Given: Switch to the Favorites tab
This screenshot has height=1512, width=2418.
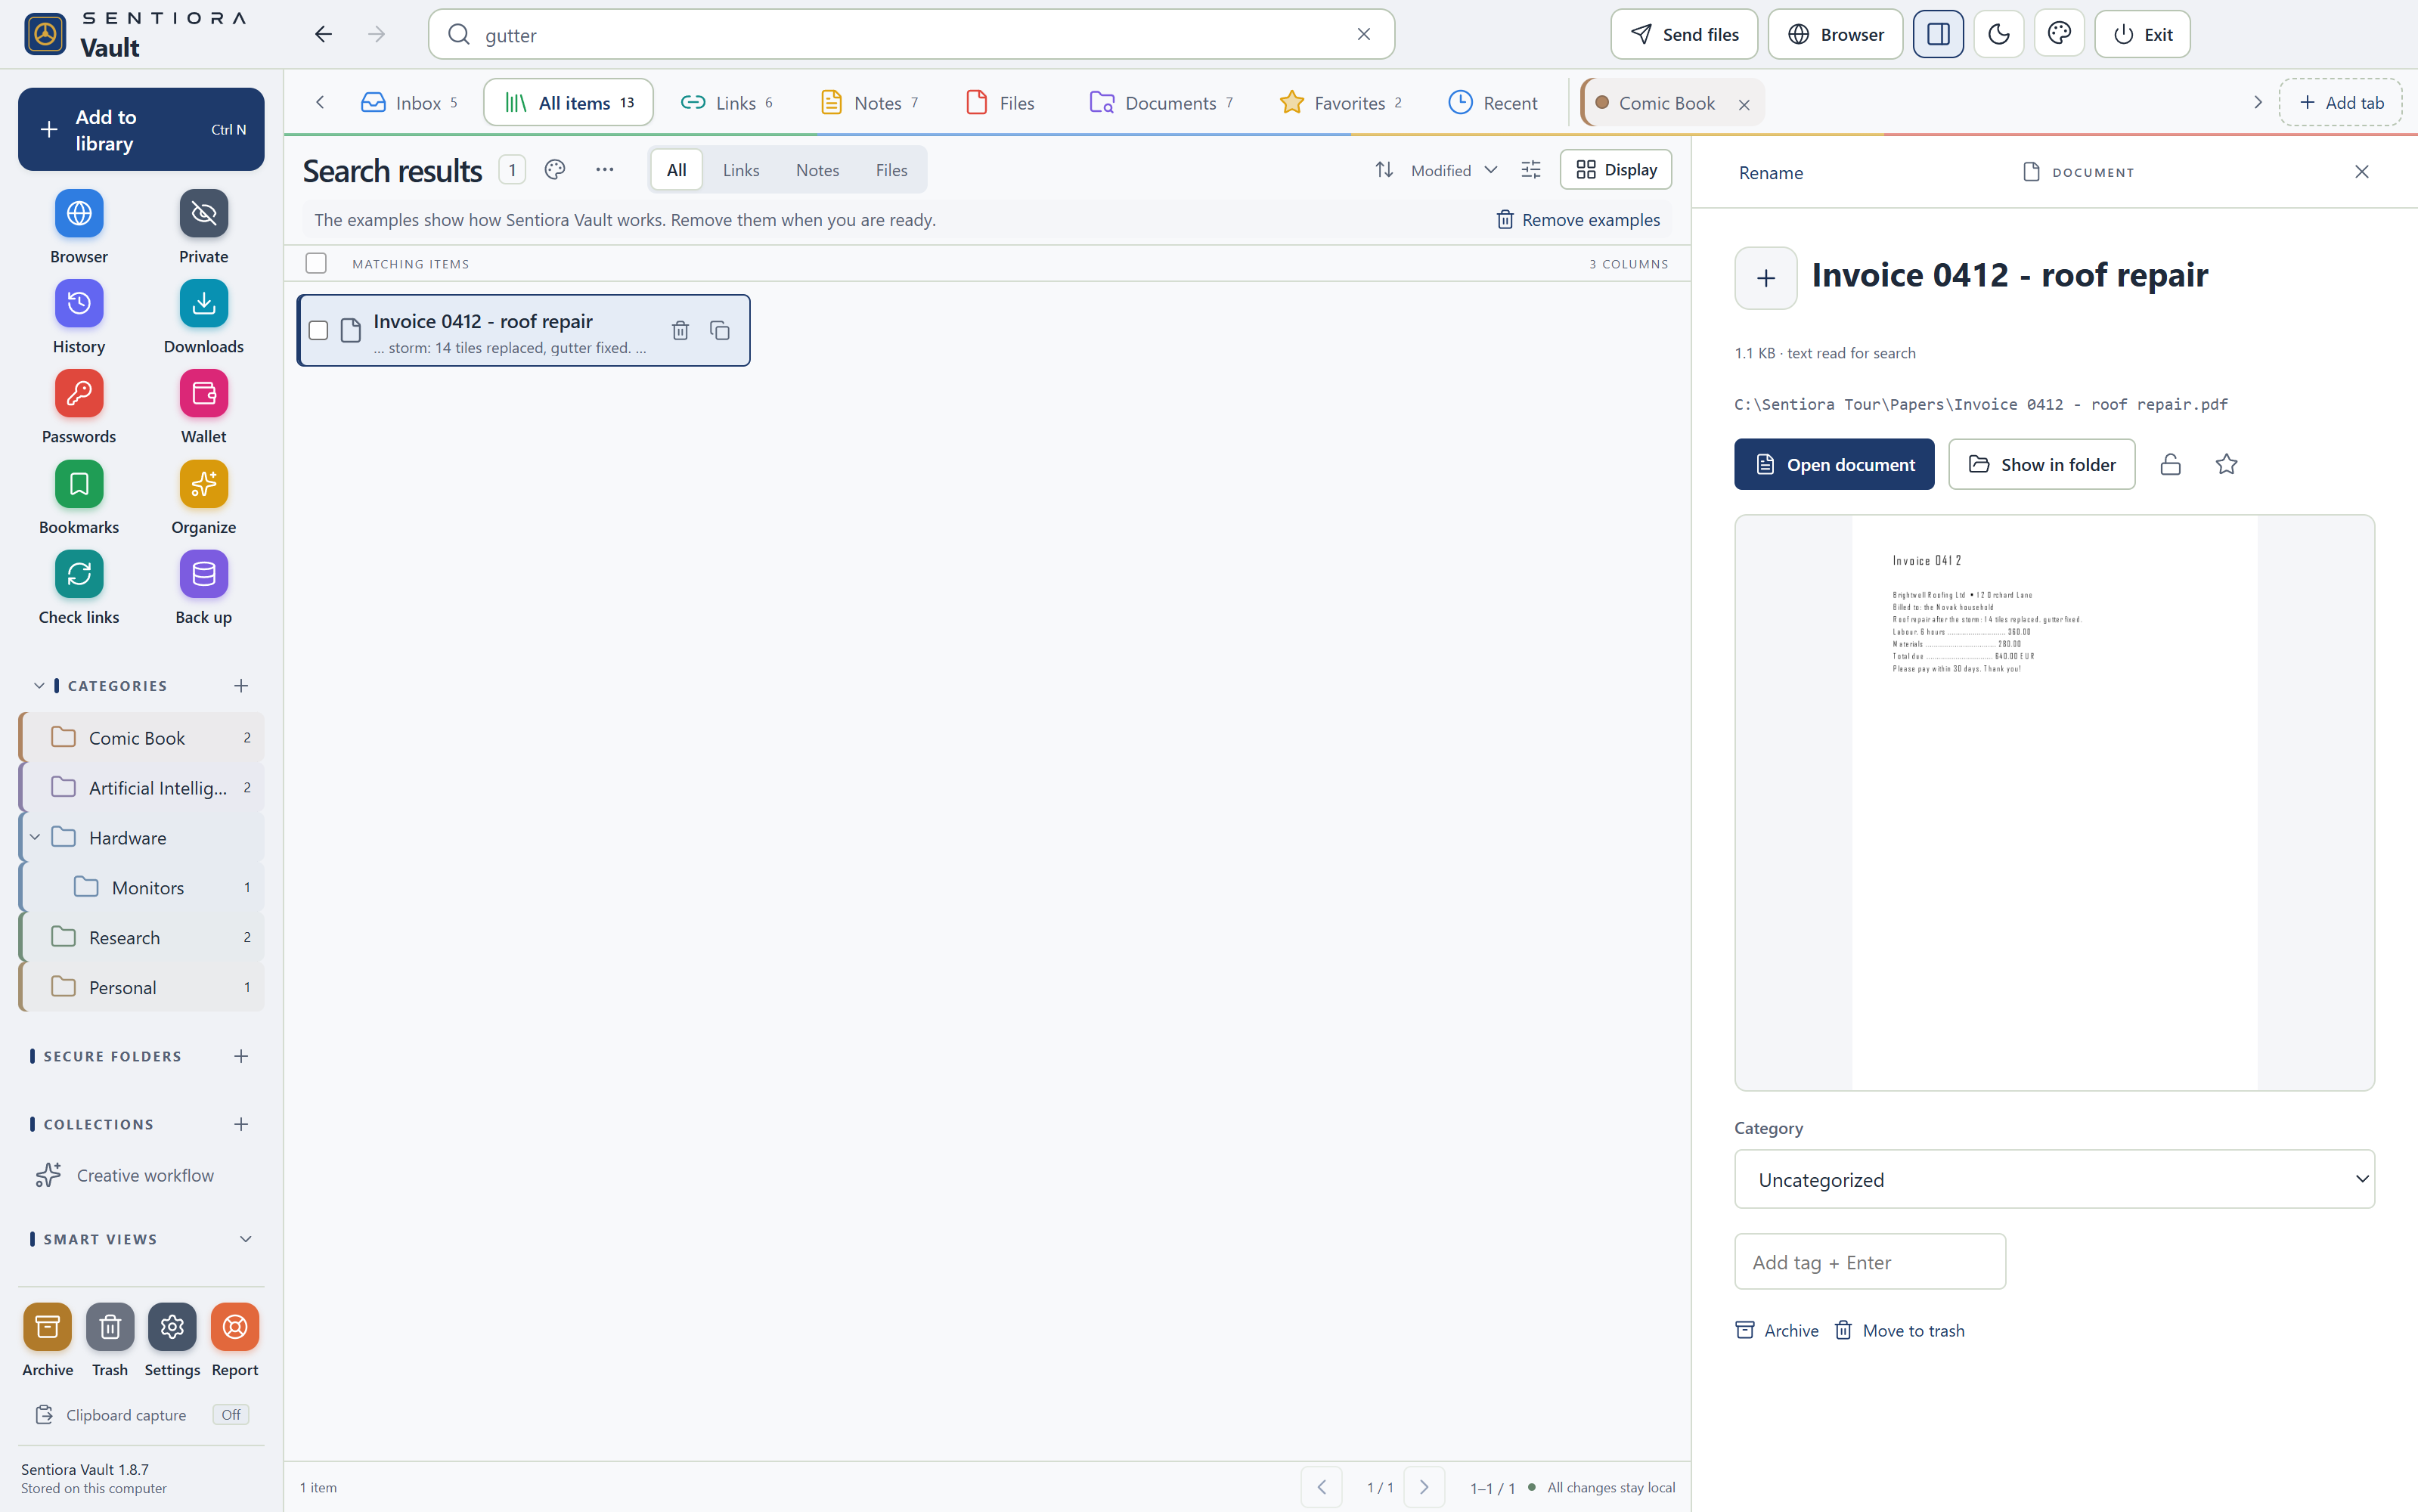Looking at the screenshot, I should pyautogui.click(x=1341, y=103).
